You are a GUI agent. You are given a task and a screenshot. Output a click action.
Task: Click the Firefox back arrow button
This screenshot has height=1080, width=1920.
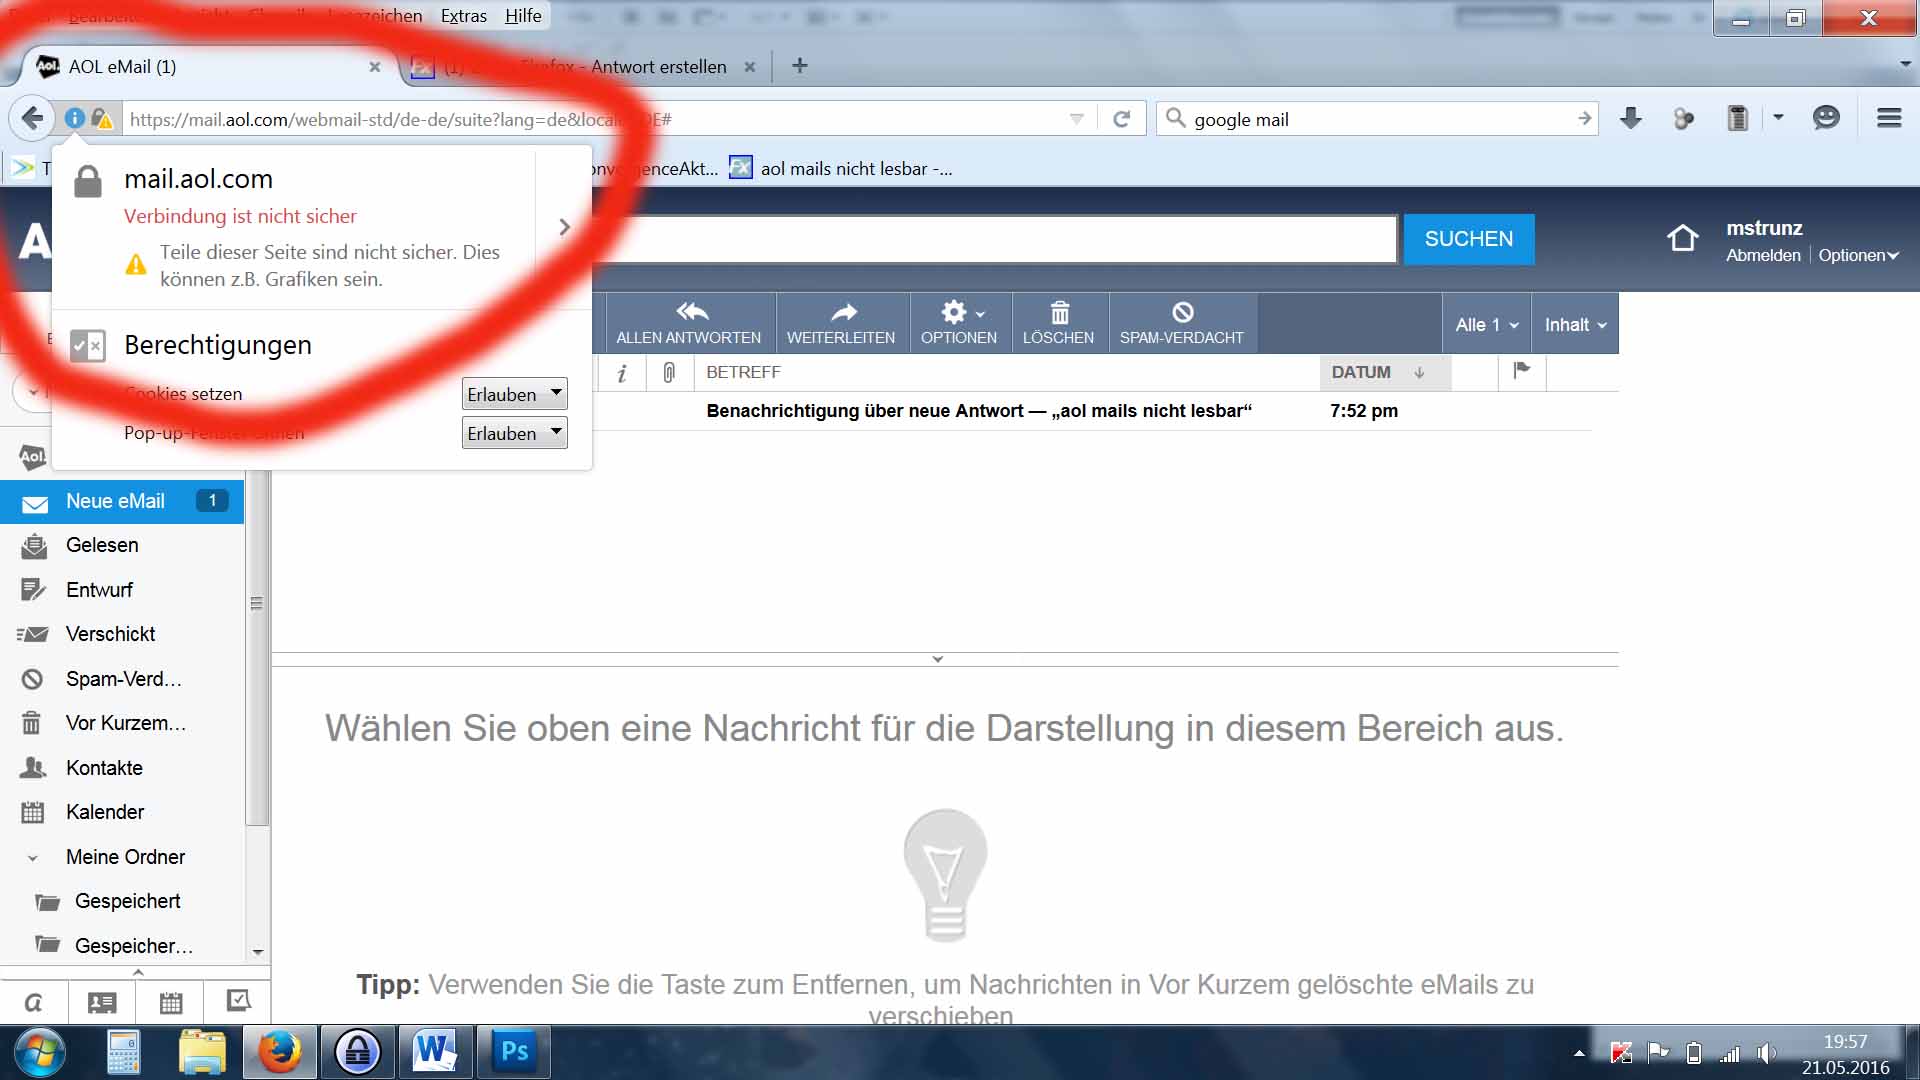pos(32,118)
